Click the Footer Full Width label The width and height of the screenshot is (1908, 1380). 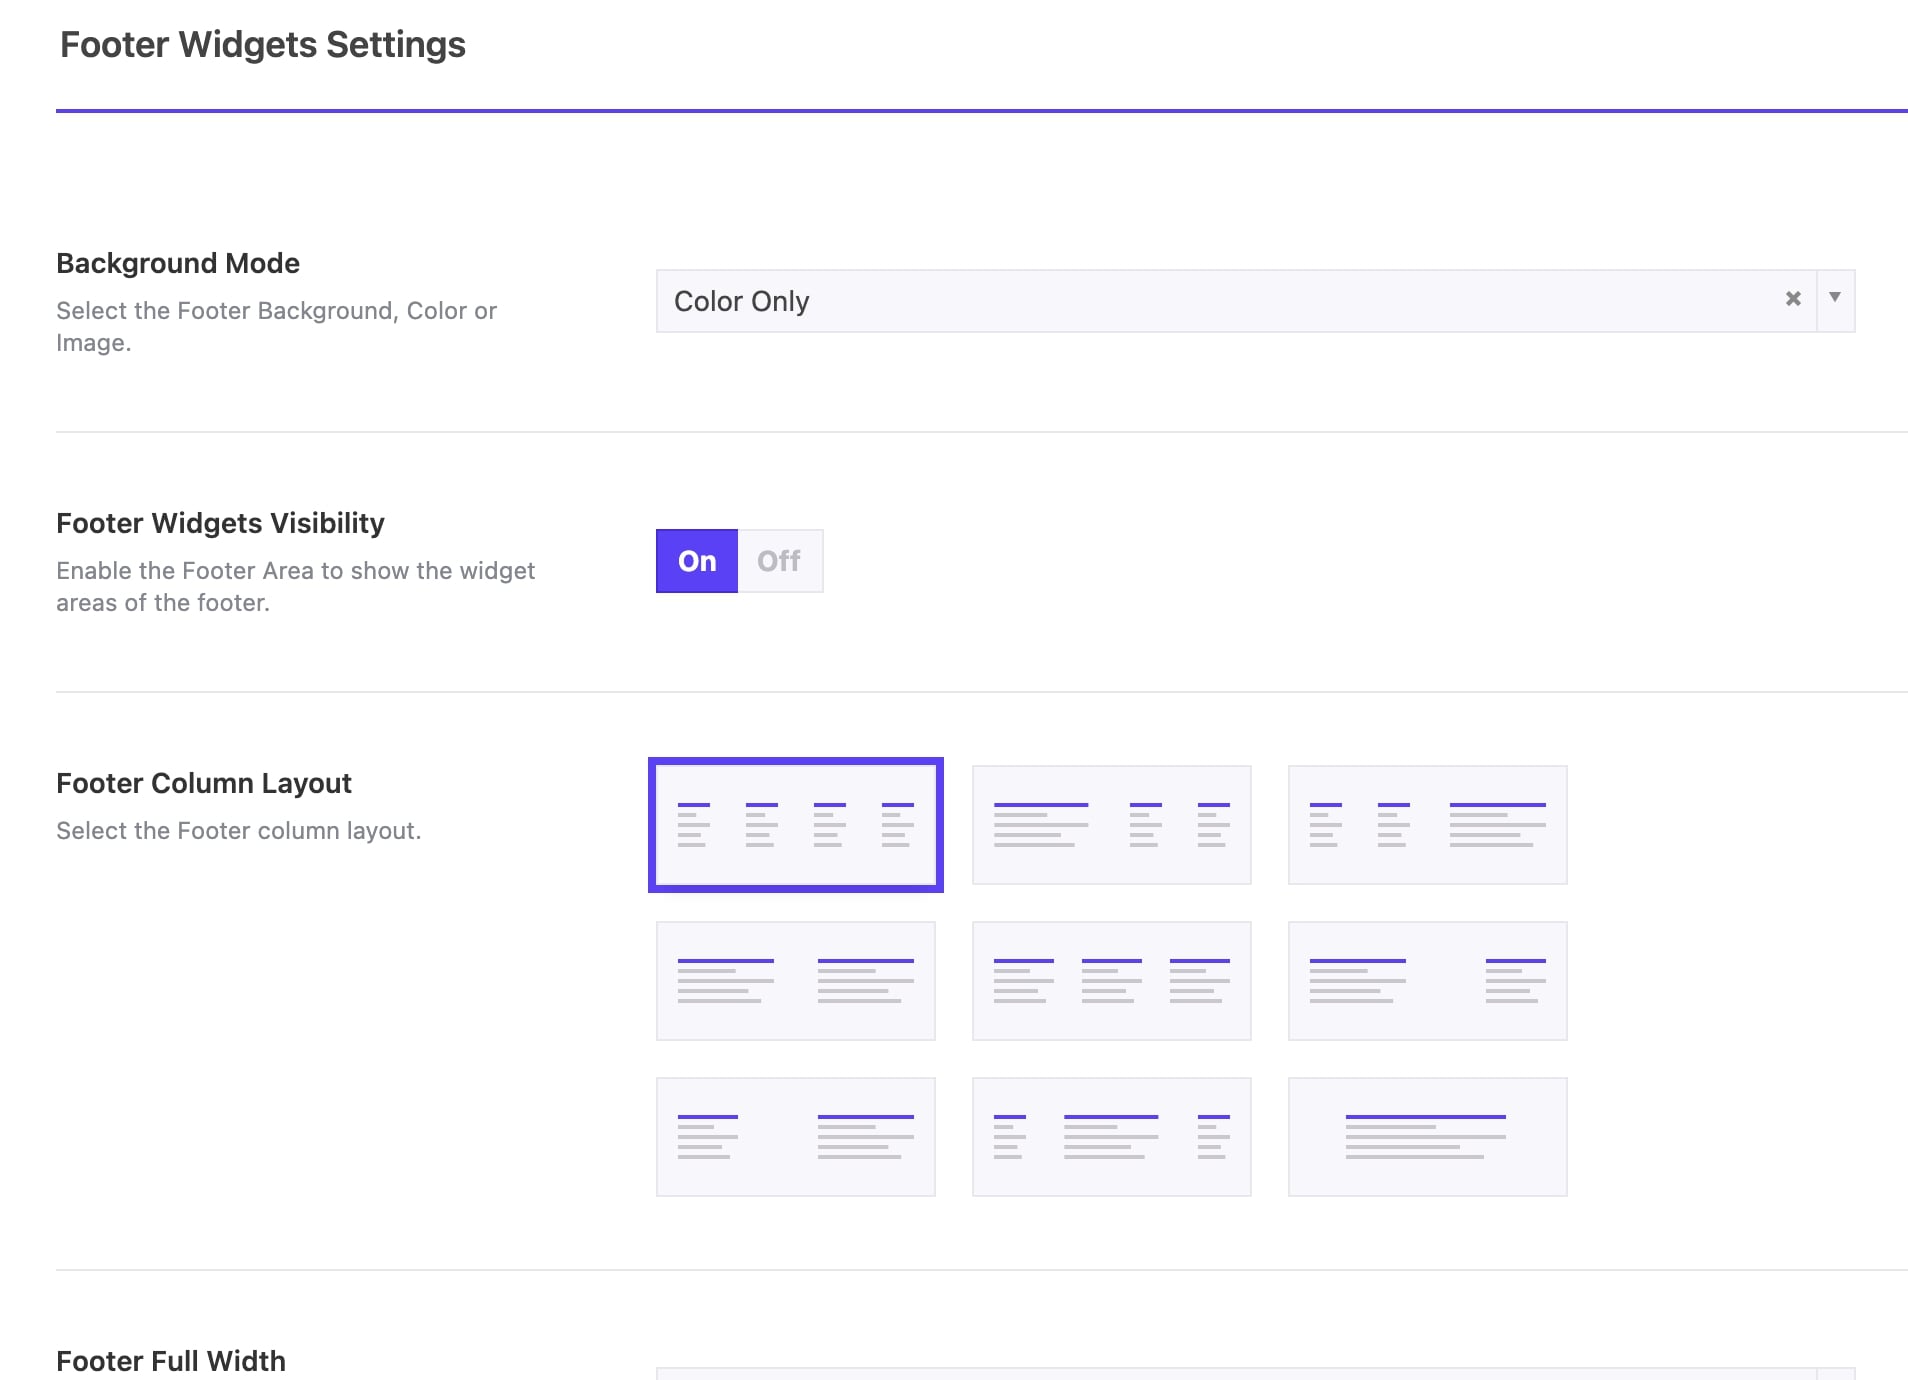pyautogui.click(x=171, y=1361)
